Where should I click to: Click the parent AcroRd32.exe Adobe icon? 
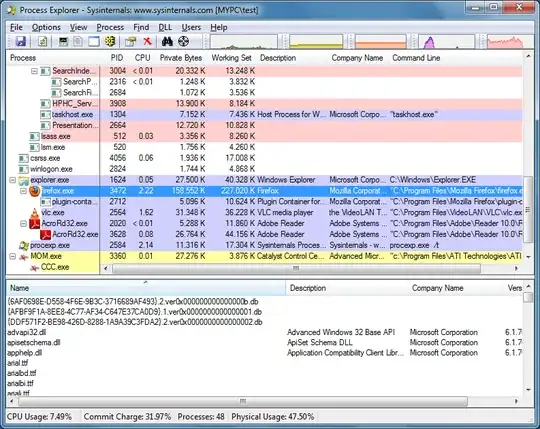[x=35, y=223]
